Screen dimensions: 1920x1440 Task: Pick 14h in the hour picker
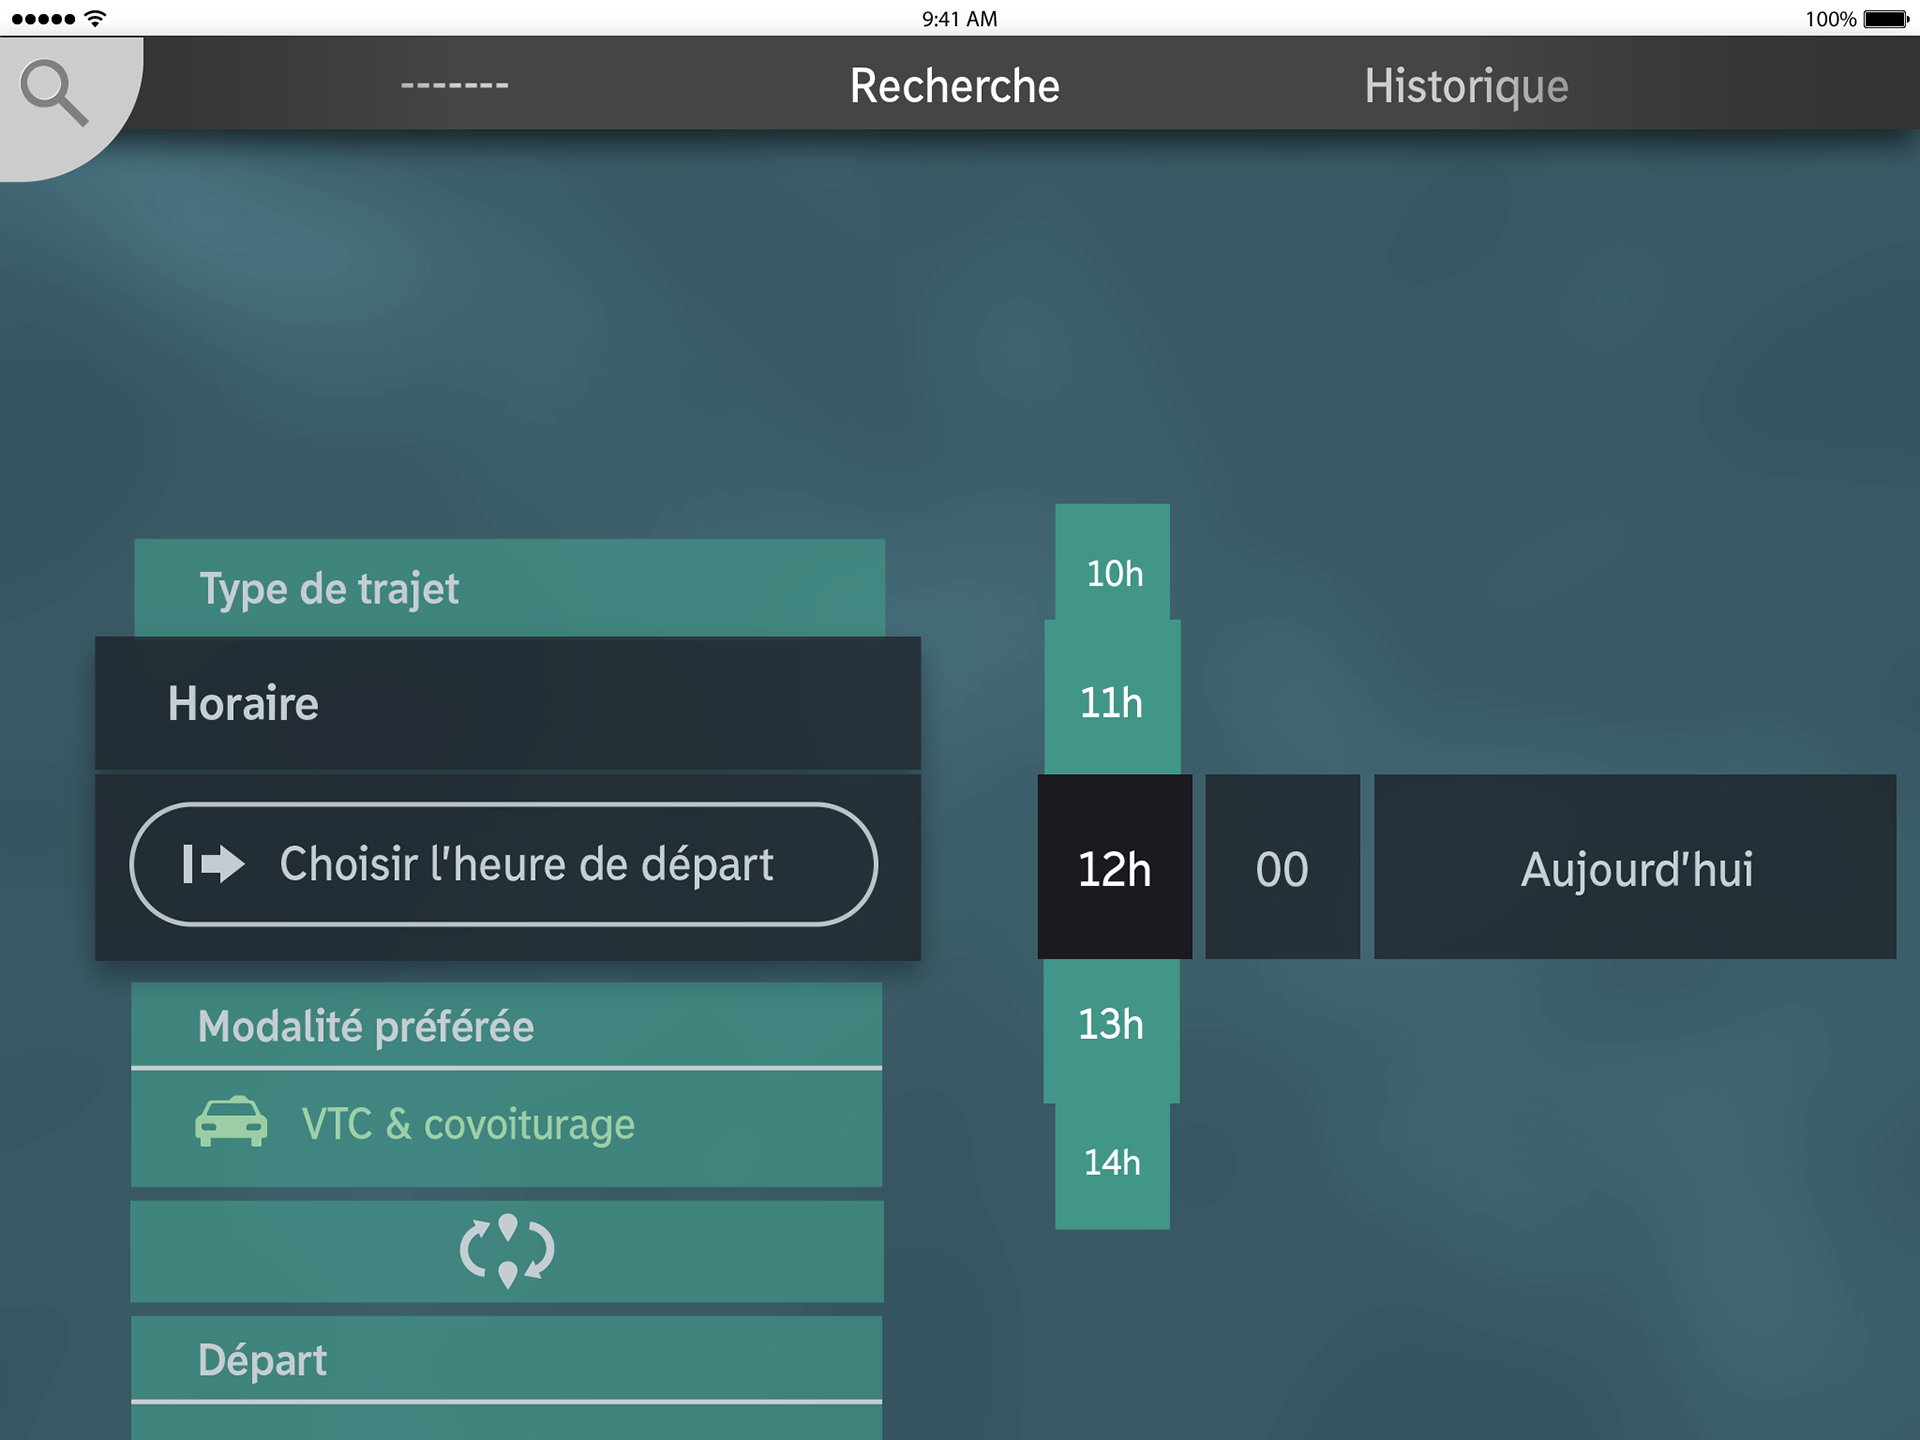point(1113,1166)
